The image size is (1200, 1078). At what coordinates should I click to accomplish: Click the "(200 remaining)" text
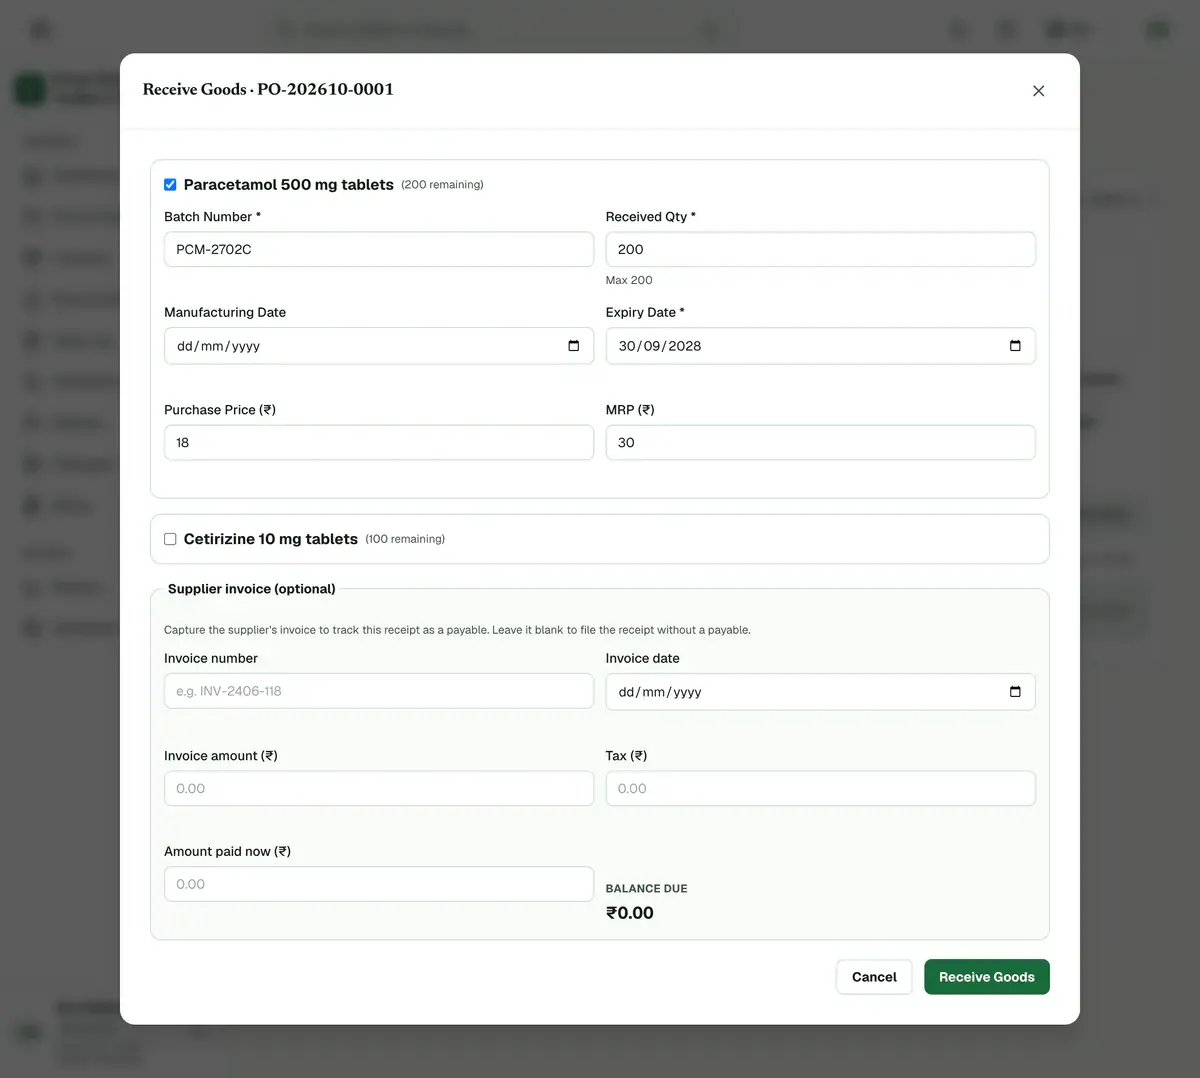[442, 185]
